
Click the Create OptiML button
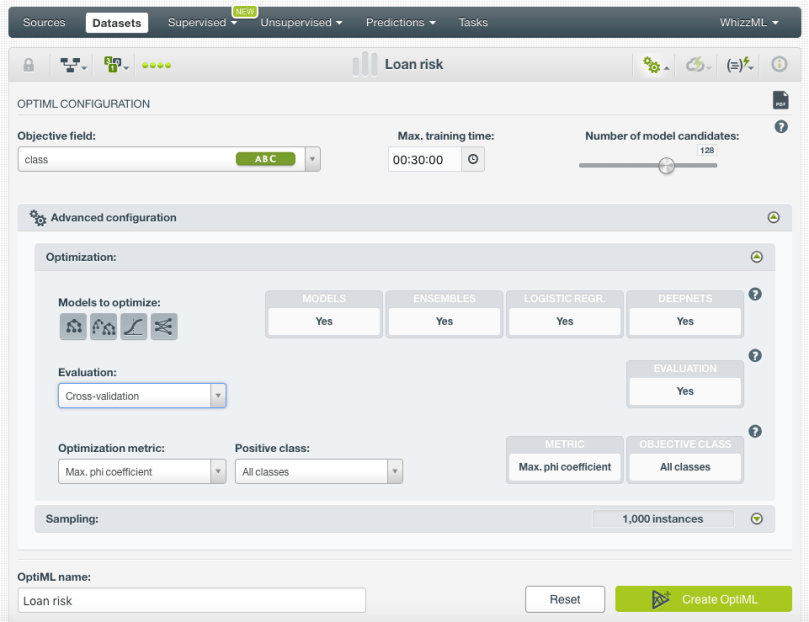tap(703, 599)
